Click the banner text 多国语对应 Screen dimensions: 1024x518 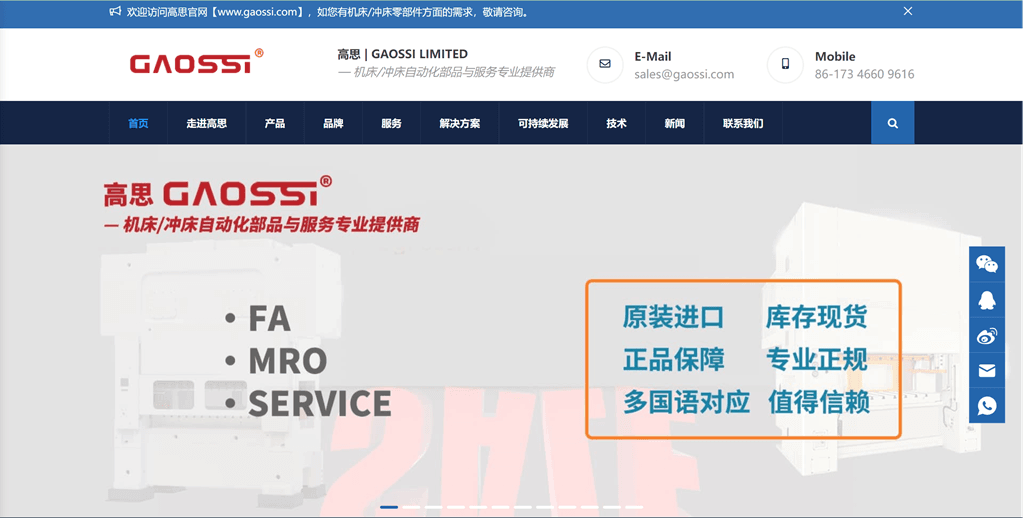click(686, 402)
